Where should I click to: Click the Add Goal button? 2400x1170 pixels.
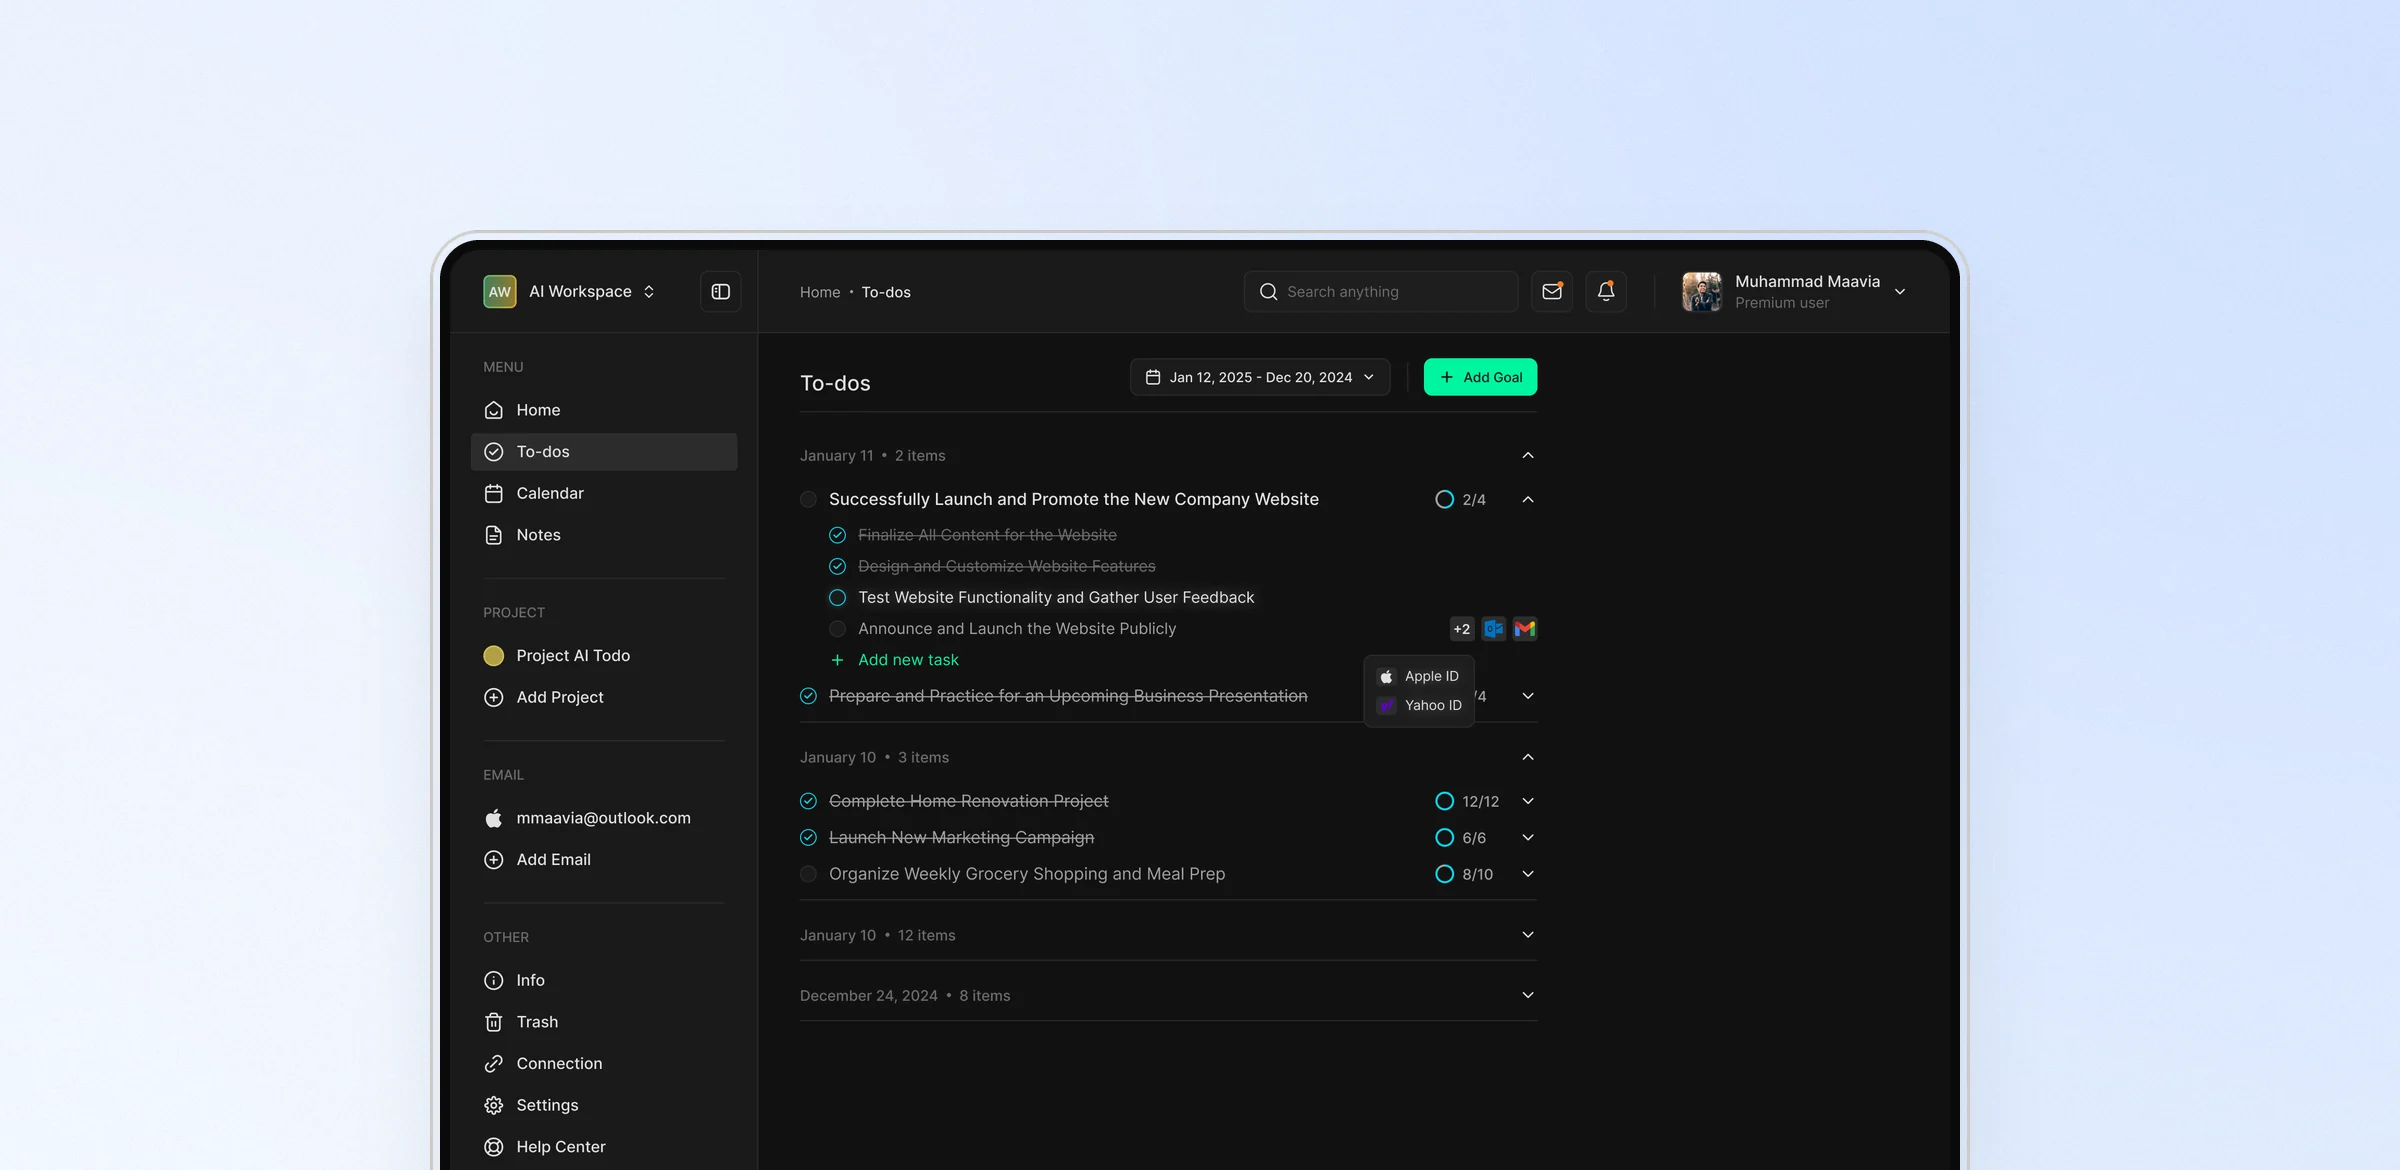point(1480,377)
